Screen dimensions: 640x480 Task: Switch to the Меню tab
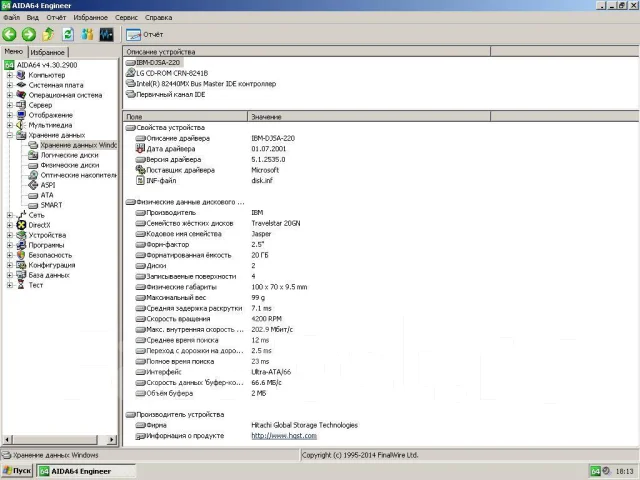14,51
